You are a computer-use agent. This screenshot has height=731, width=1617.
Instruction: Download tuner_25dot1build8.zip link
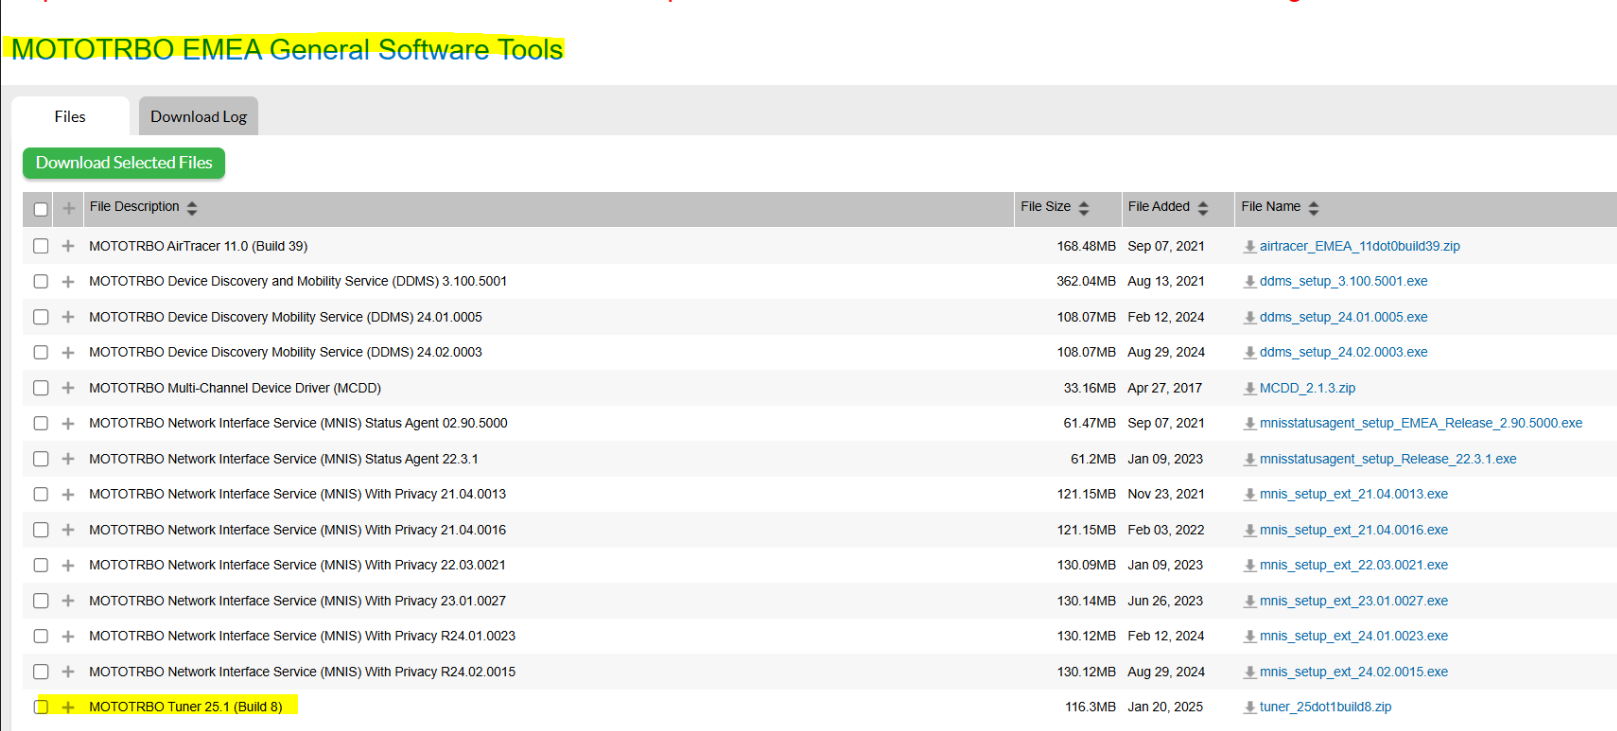[1325, 707]
